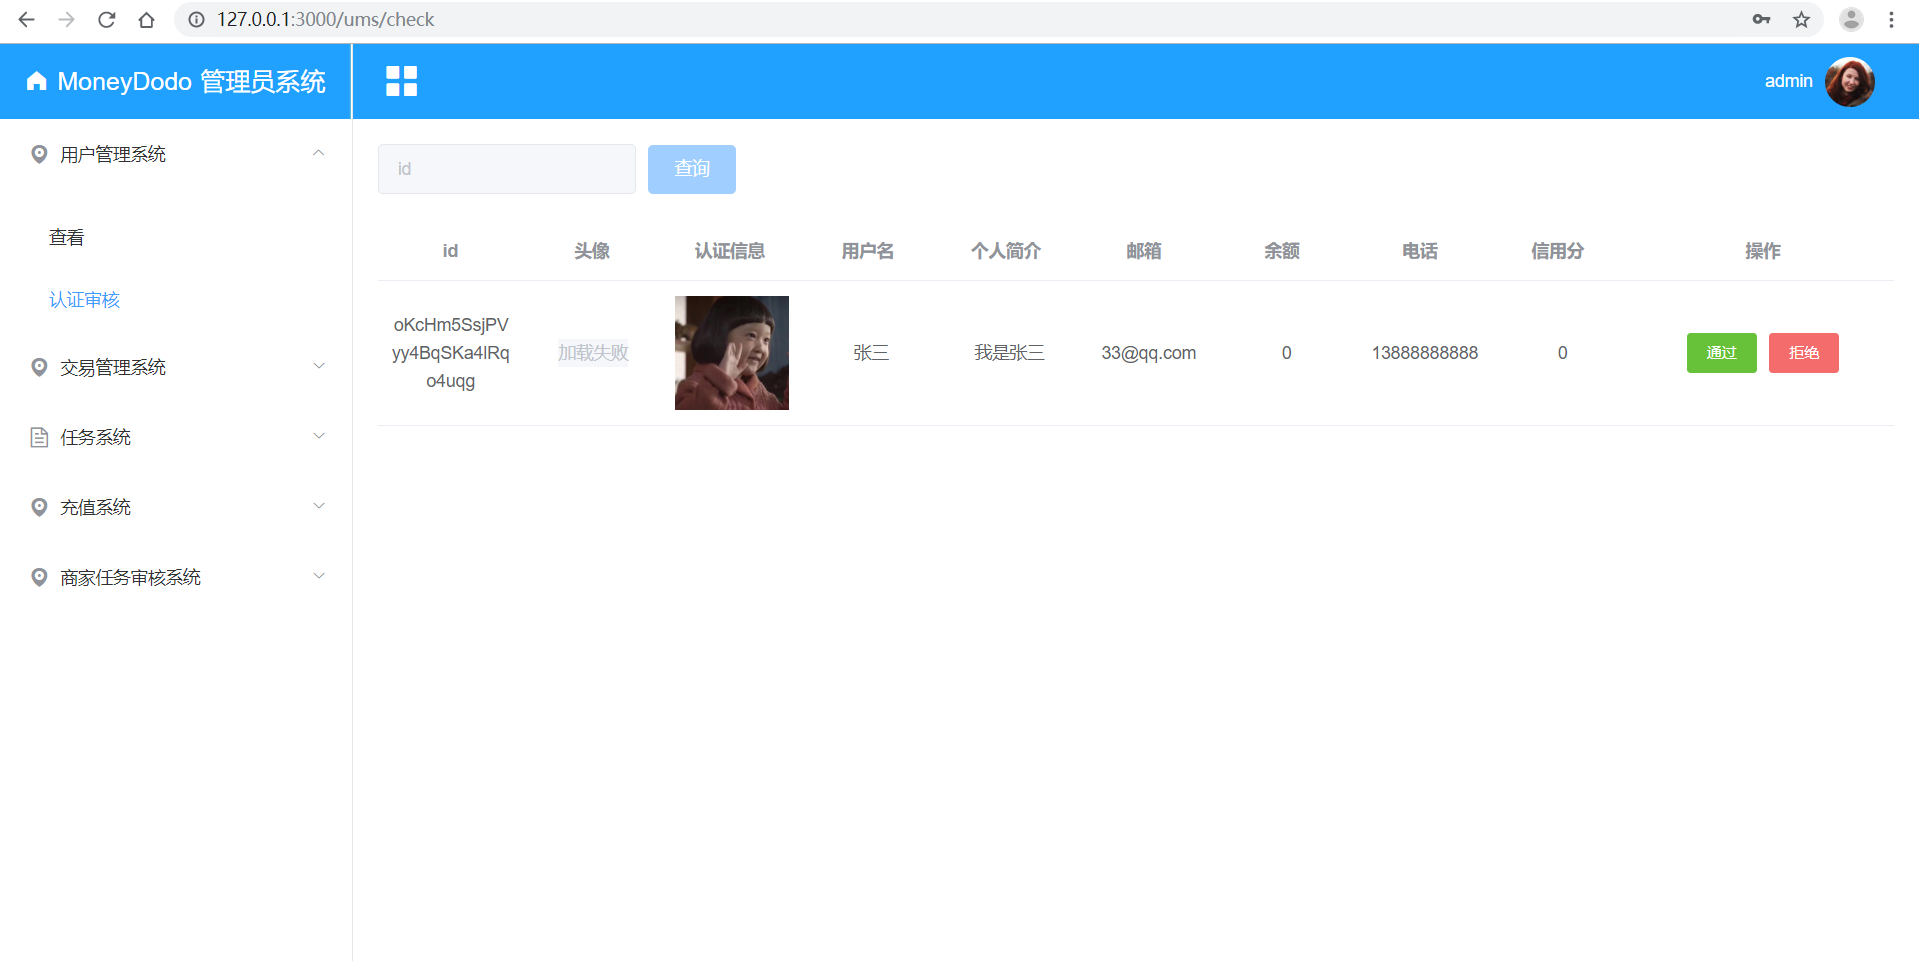The width and height of the screenshot is (1919, 961).
Task: Click the admin username label
Action: click(x=1788, y=81)
